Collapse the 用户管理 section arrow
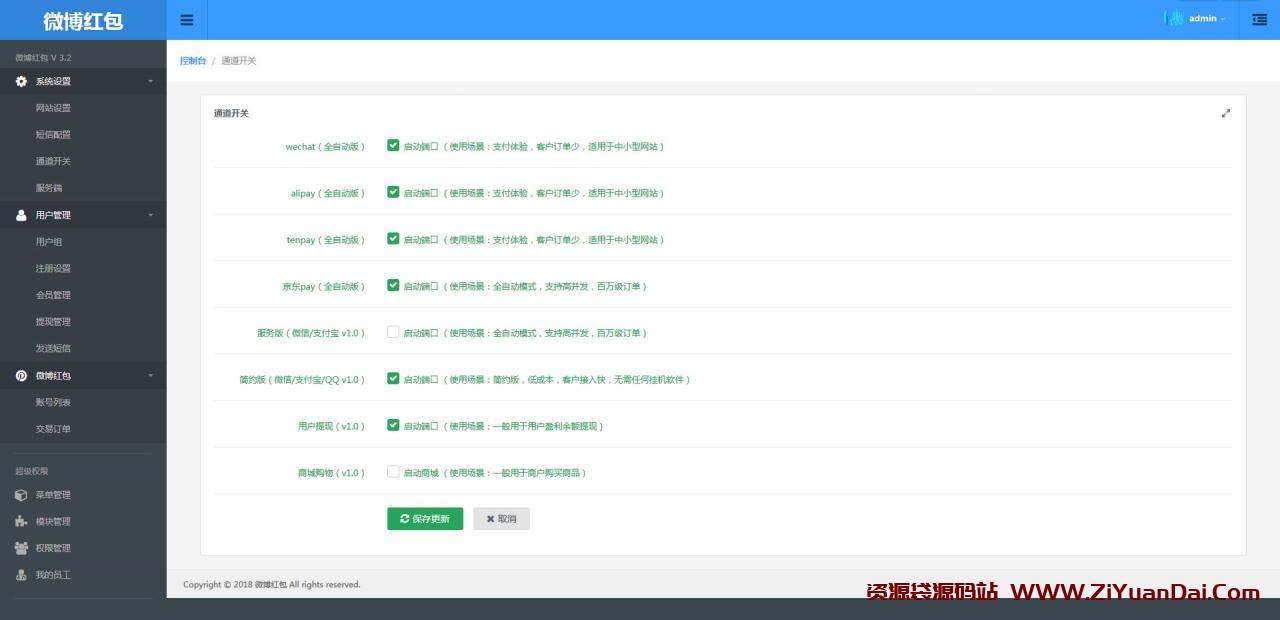This screenshot has height=620, width=1280. 151,215
